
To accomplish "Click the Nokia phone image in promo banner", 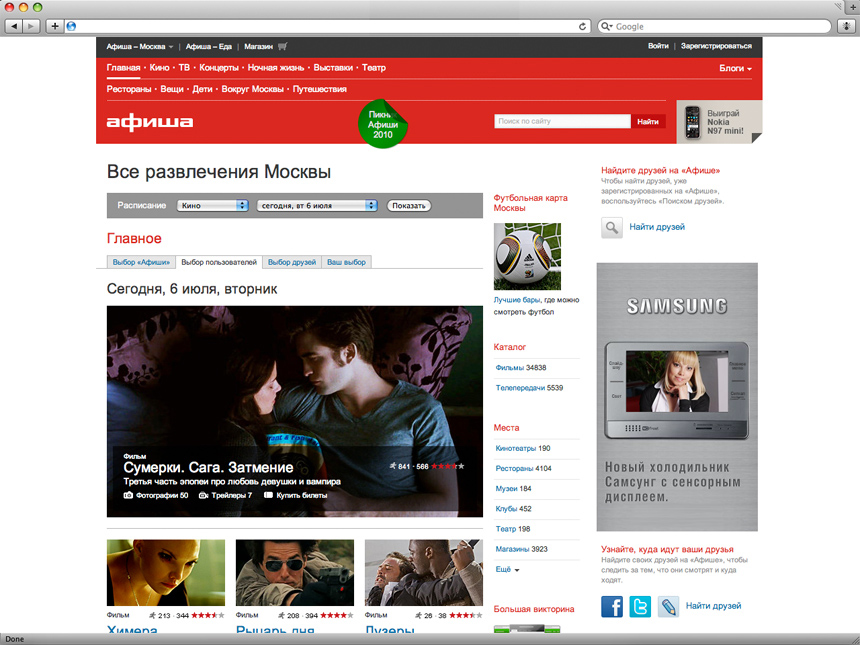I will coord(693,122).
